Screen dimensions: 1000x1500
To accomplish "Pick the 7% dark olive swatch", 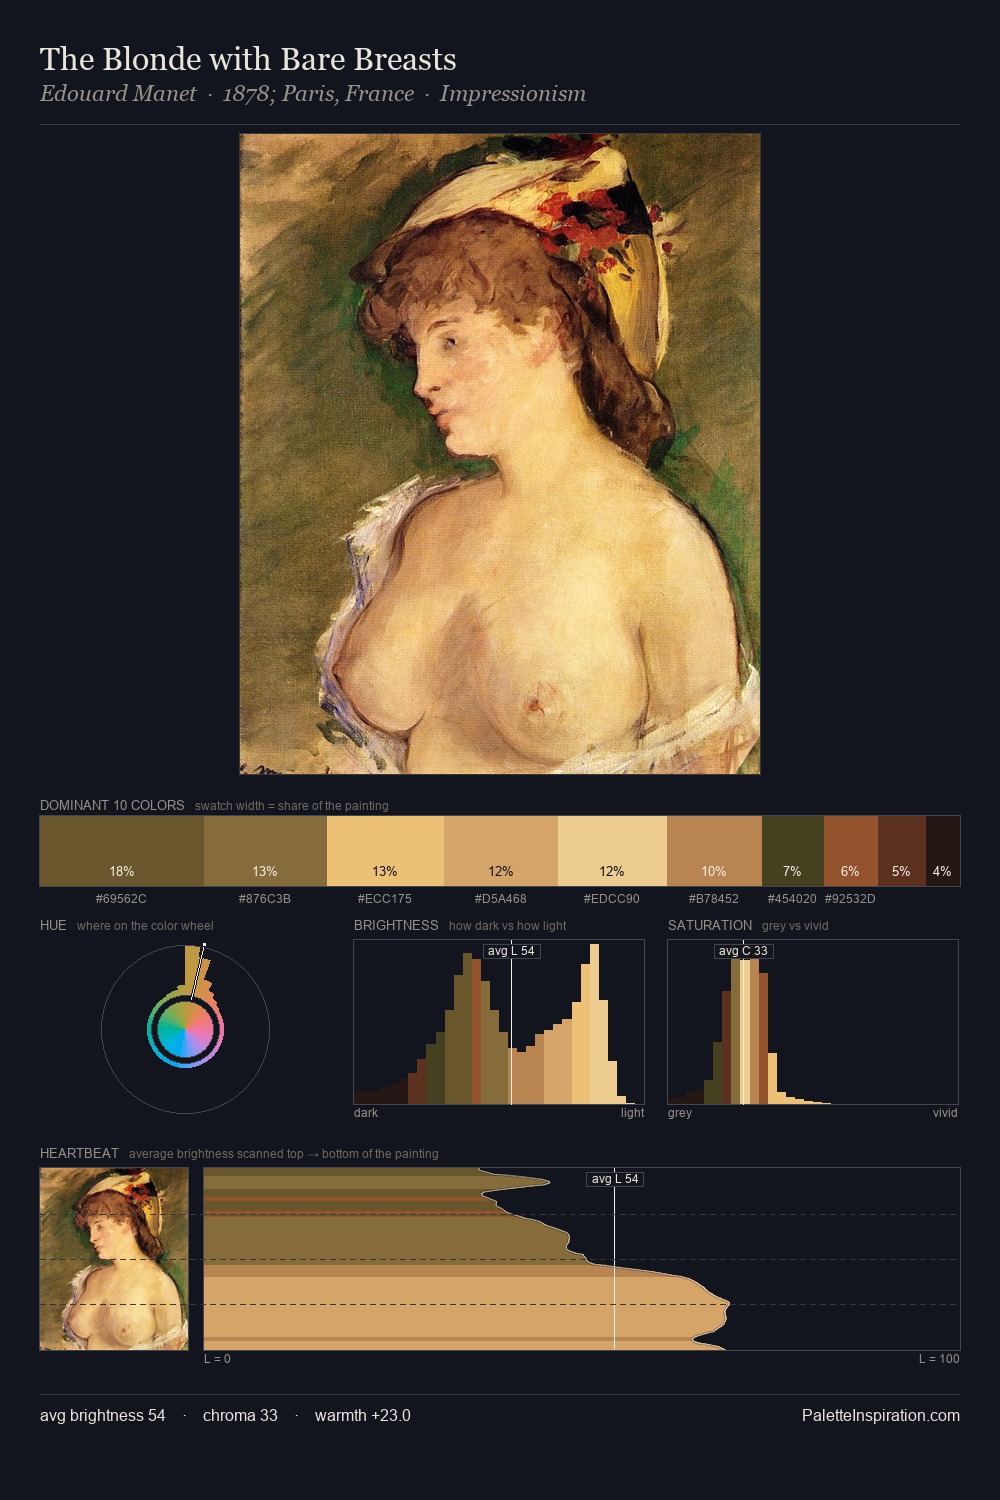I will 793,851.
